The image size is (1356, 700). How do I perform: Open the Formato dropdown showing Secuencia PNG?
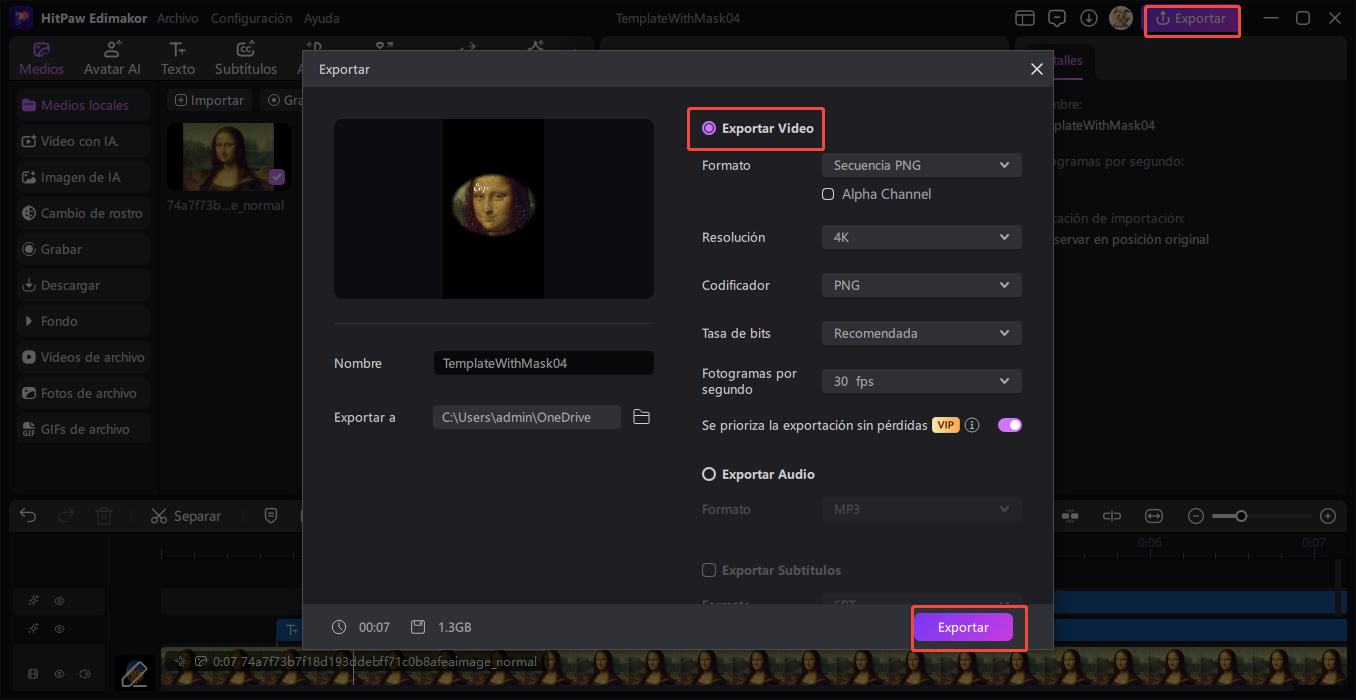pos(920,164)
